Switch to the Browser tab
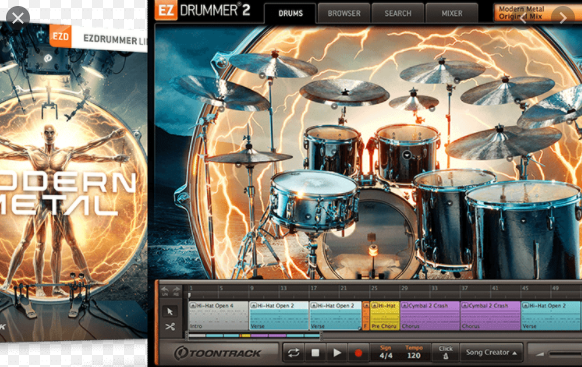Viewport: 582px width, 367px height. pyautogui.click(x=344, y=13)
